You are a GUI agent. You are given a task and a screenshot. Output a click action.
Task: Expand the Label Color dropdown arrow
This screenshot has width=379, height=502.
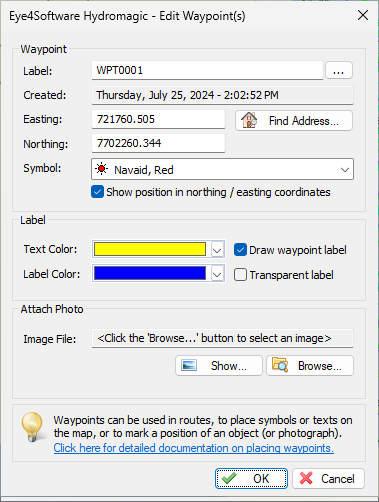[x=217, y=274]
